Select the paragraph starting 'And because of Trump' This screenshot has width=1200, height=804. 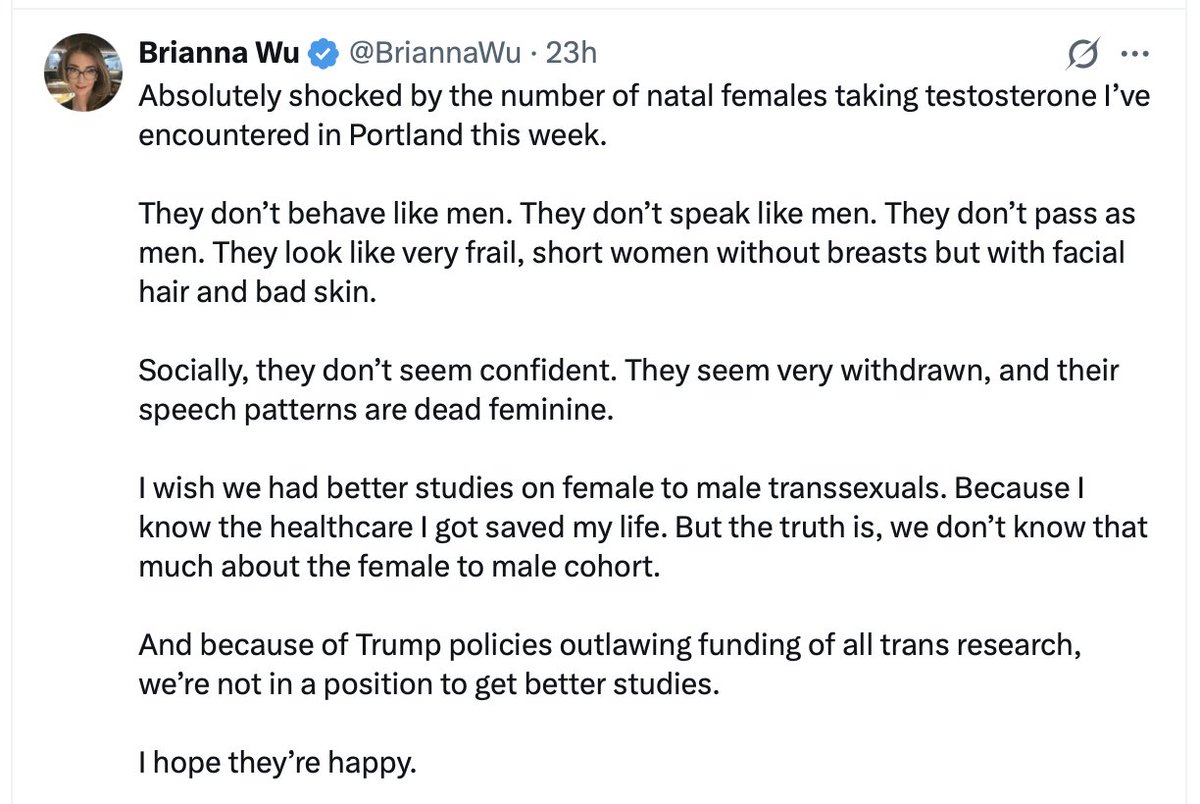[x=611, y=666]
